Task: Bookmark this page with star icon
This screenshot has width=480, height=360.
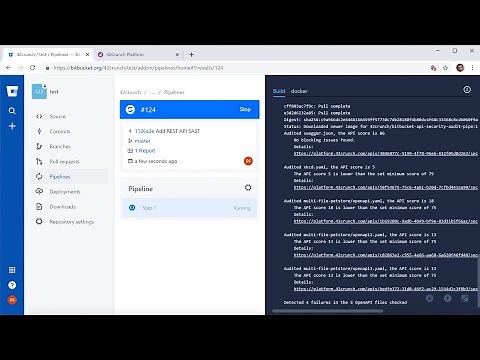Action: click(445, 68)
